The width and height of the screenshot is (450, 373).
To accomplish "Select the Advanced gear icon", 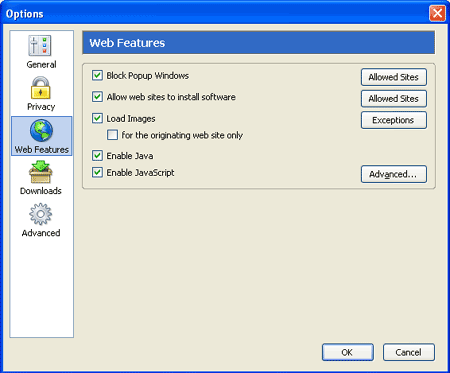I will click(x=40, y=214).
